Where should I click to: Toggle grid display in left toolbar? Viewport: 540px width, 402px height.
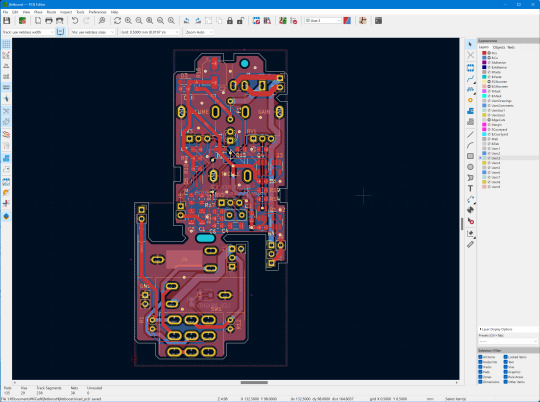point(6,44)
